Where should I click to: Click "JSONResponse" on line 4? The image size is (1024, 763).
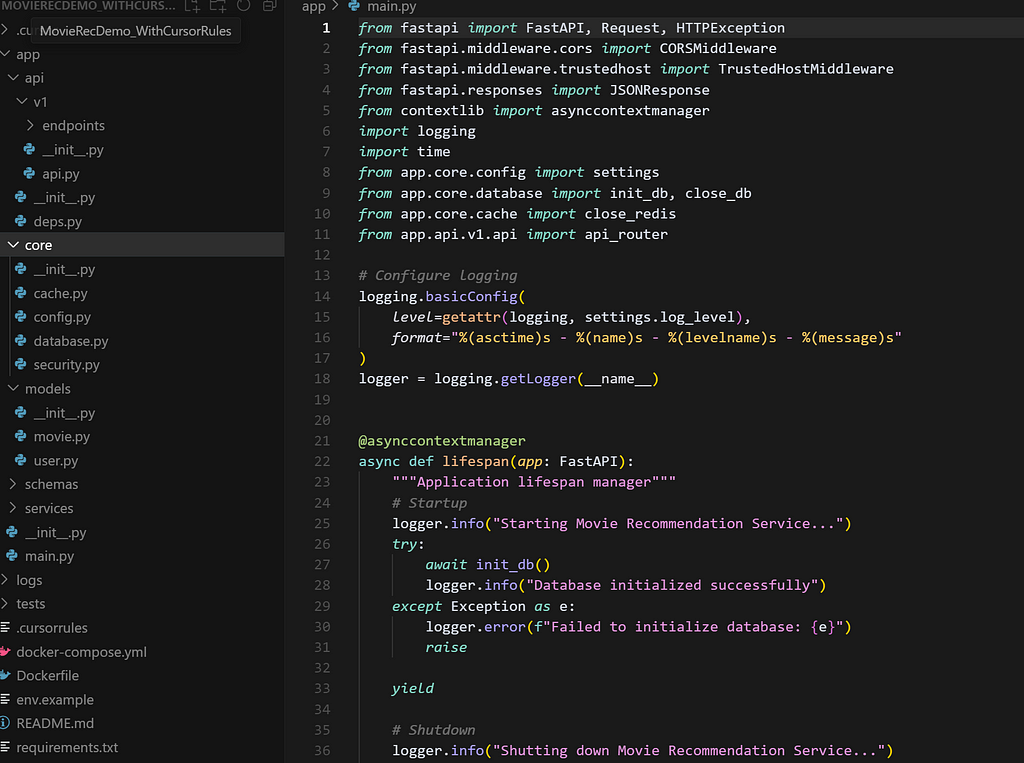pos(660,90)
